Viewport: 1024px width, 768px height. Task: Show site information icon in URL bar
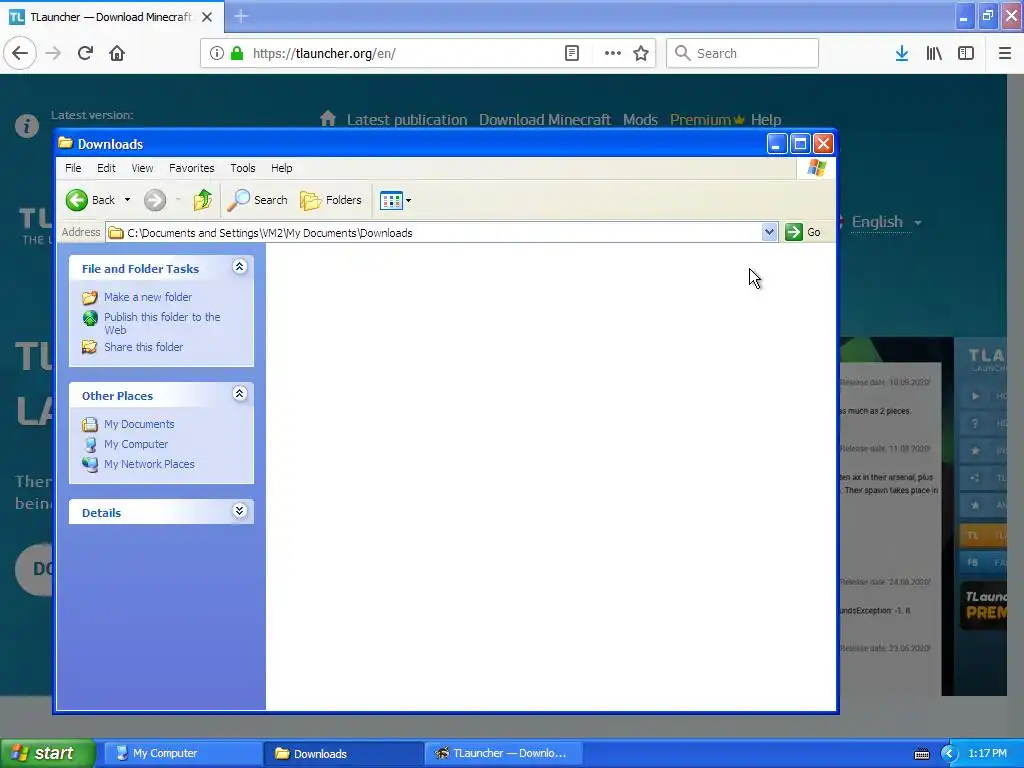[217, 53]
